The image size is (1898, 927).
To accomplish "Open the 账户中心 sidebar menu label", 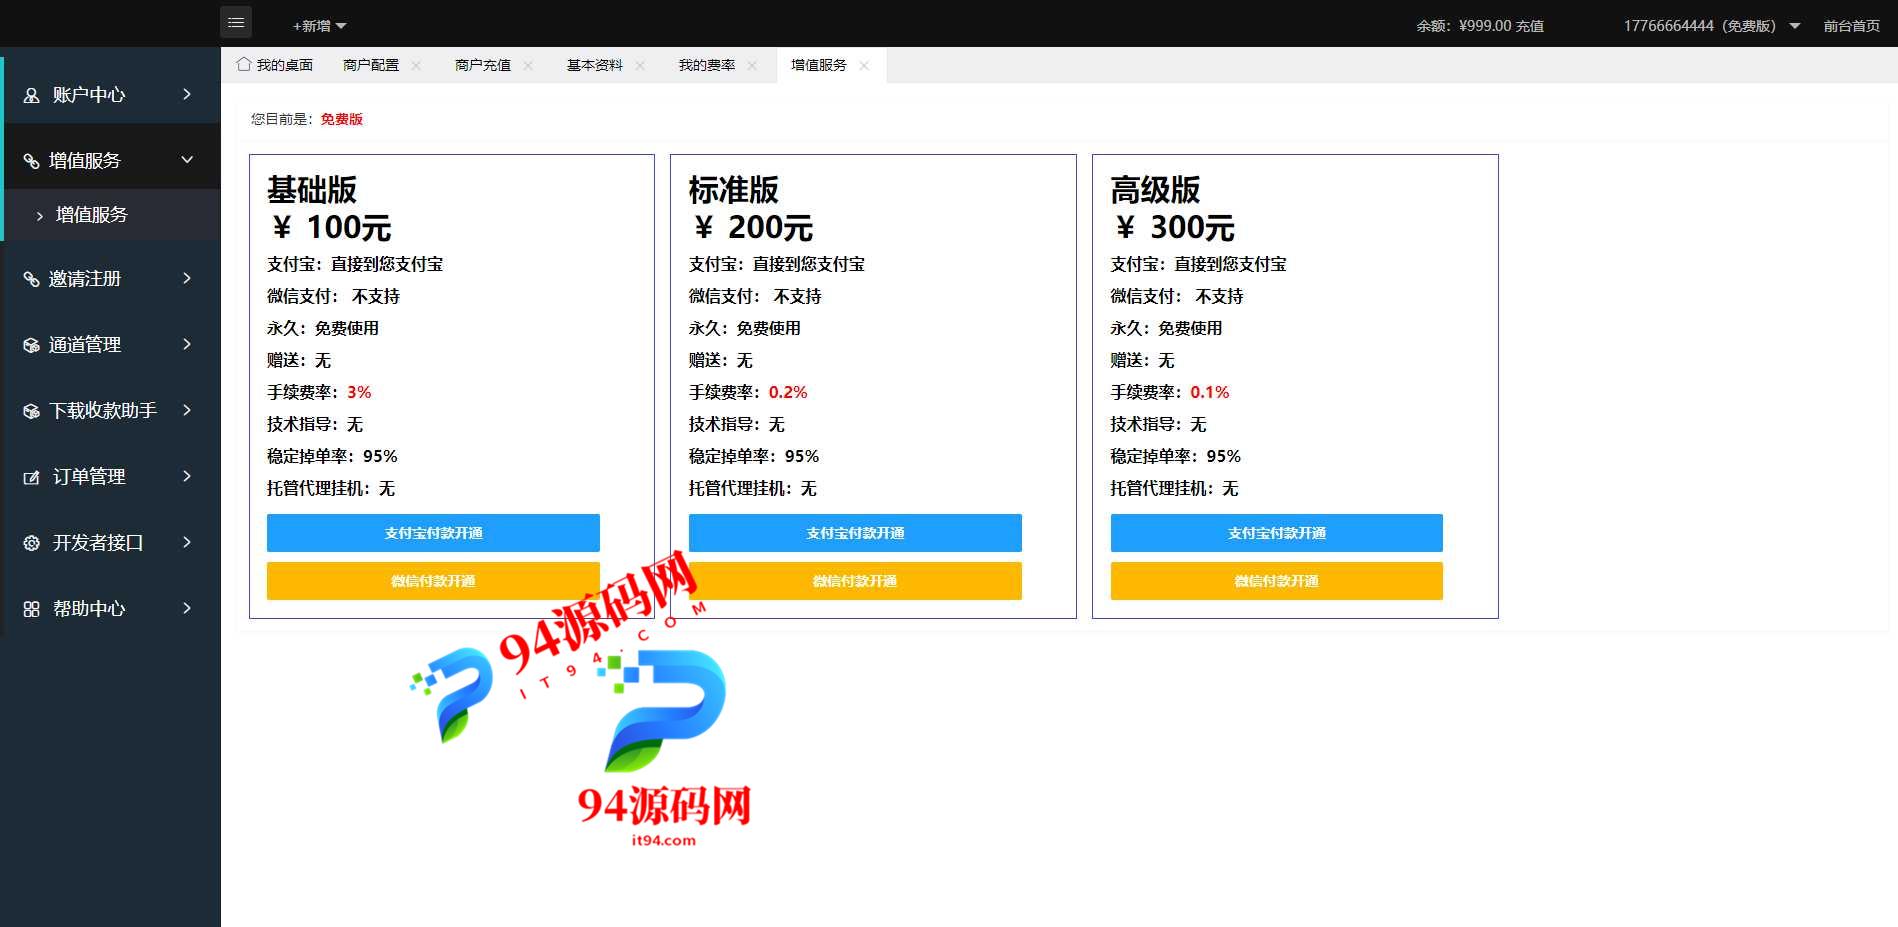I will [89, 95].
